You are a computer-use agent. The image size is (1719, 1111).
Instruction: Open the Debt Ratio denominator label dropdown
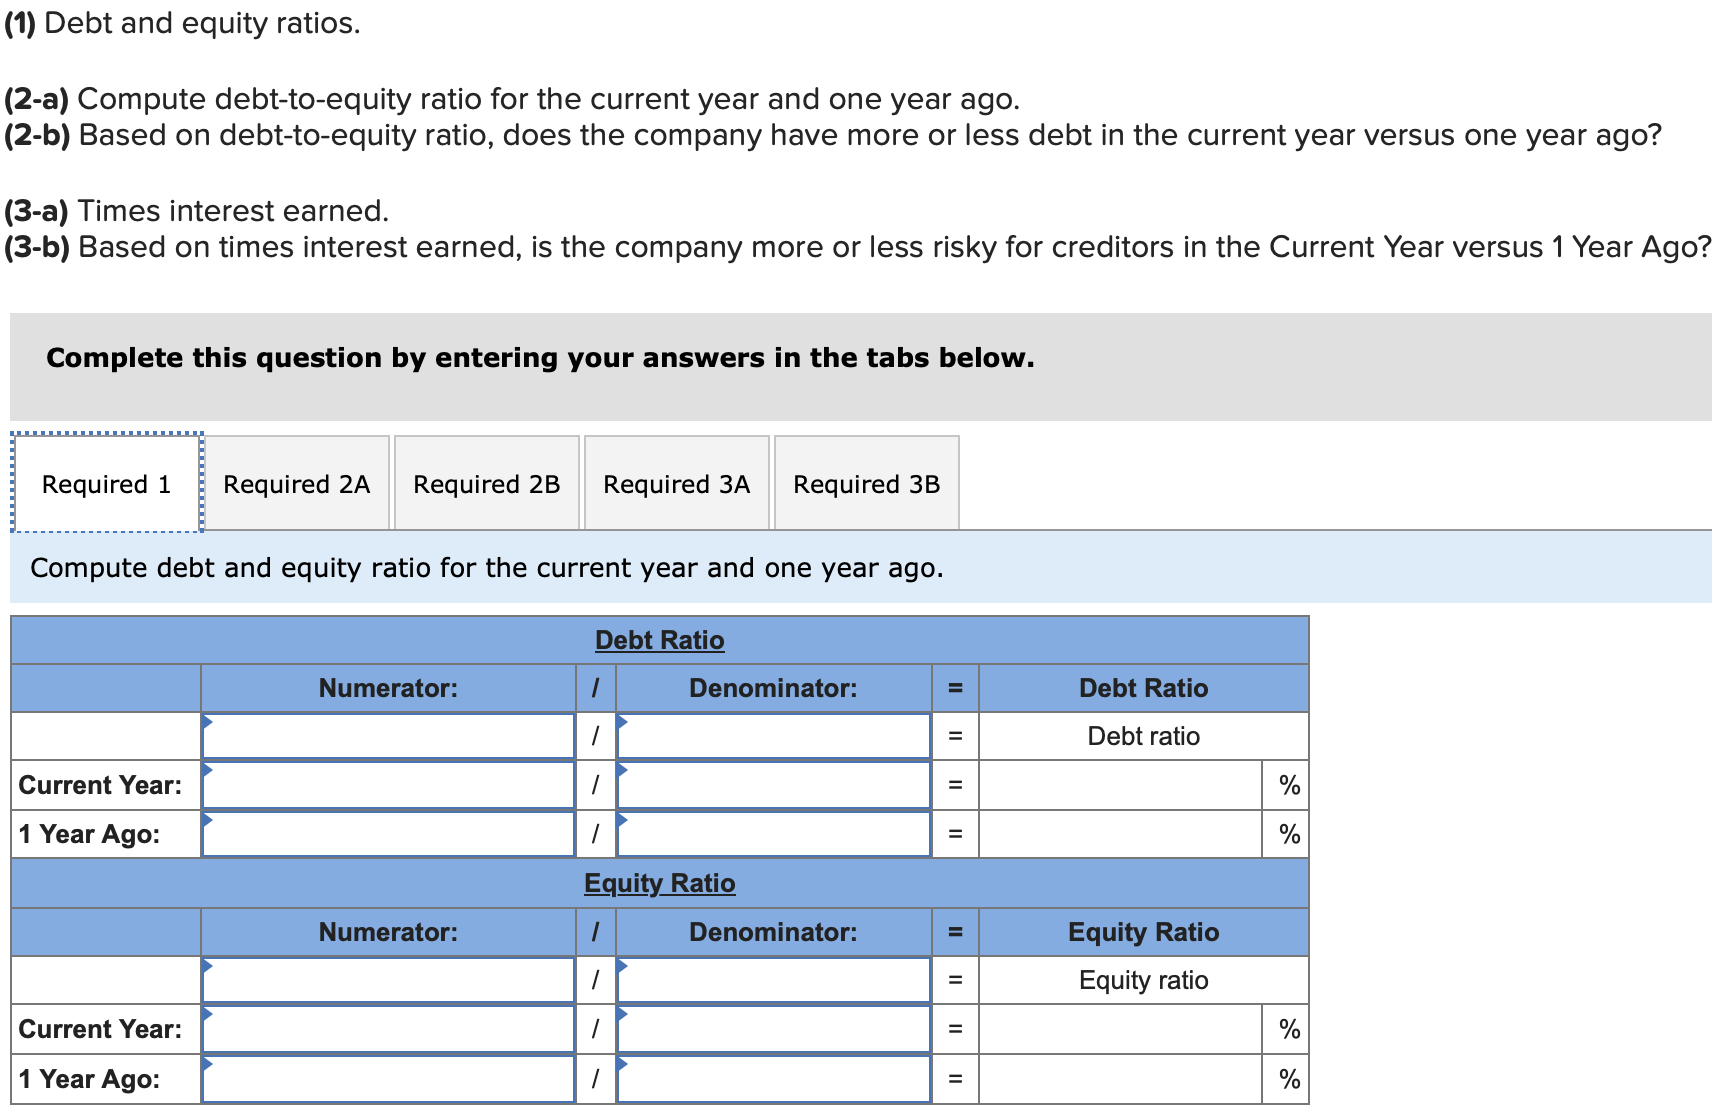773,735
